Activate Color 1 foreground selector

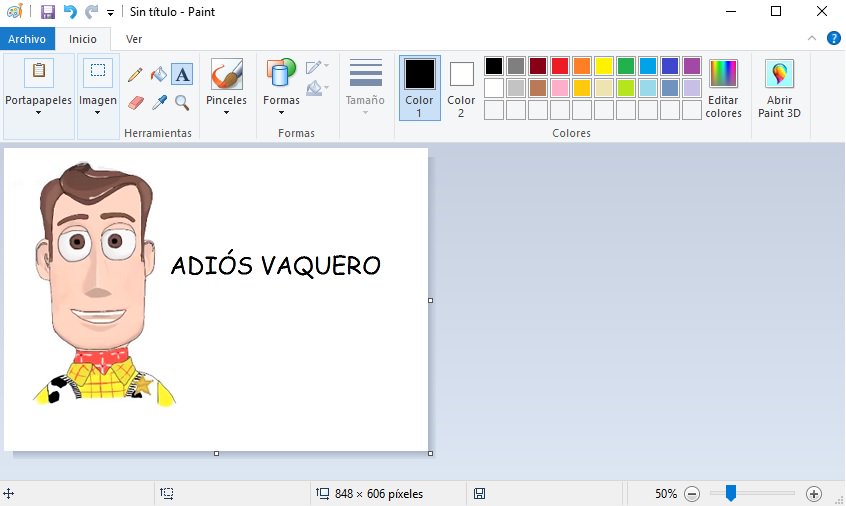419,87
